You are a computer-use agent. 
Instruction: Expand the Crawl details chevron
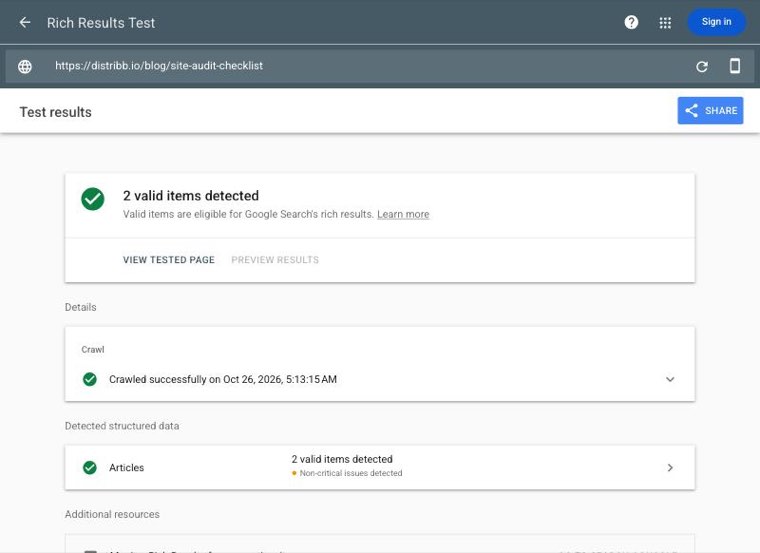coord(670,379)
